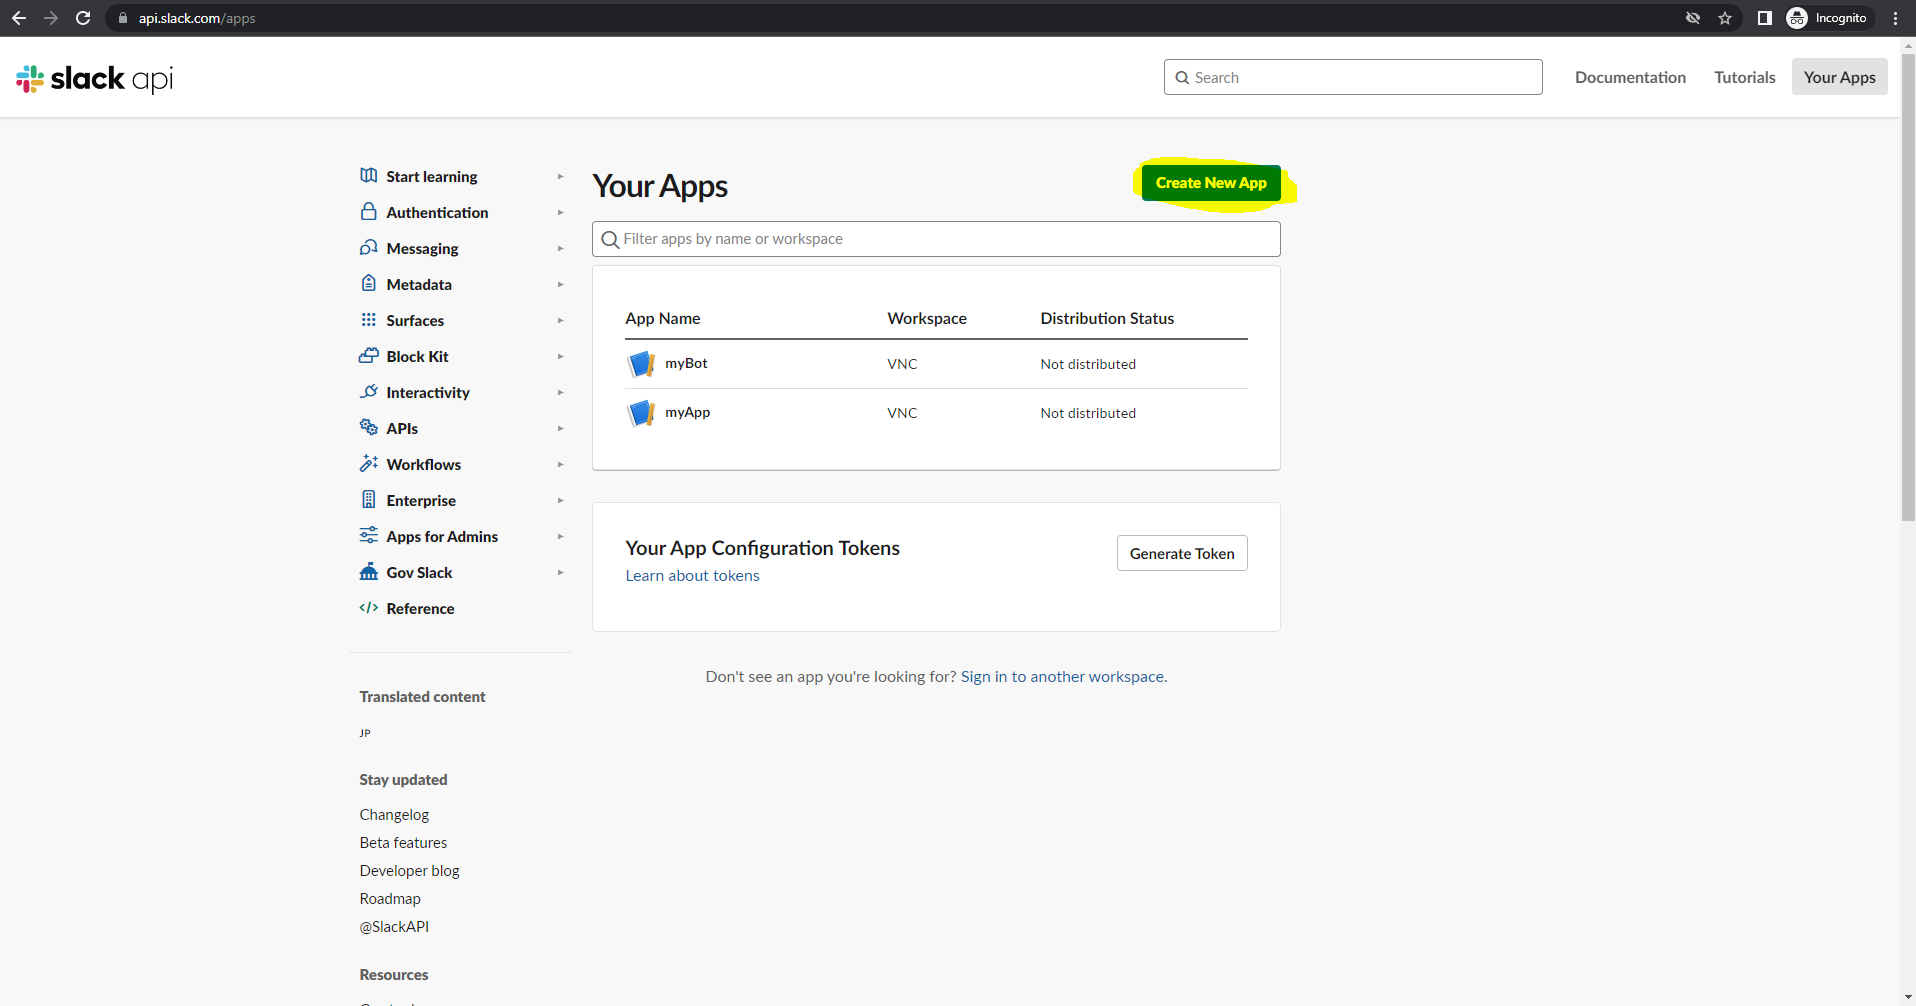
Task: Reload the page with browser refresh icon
Action: (83, 18)
